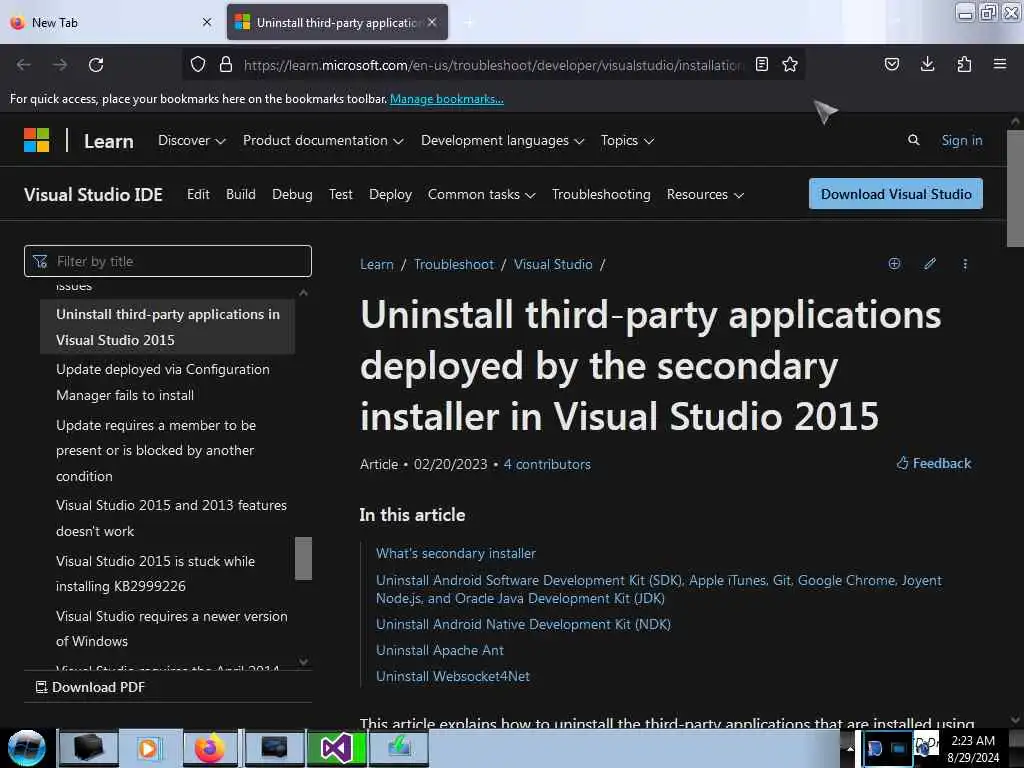
Task: Click the Visual Studio IDE heading link
Action: [x=93, y=195]
